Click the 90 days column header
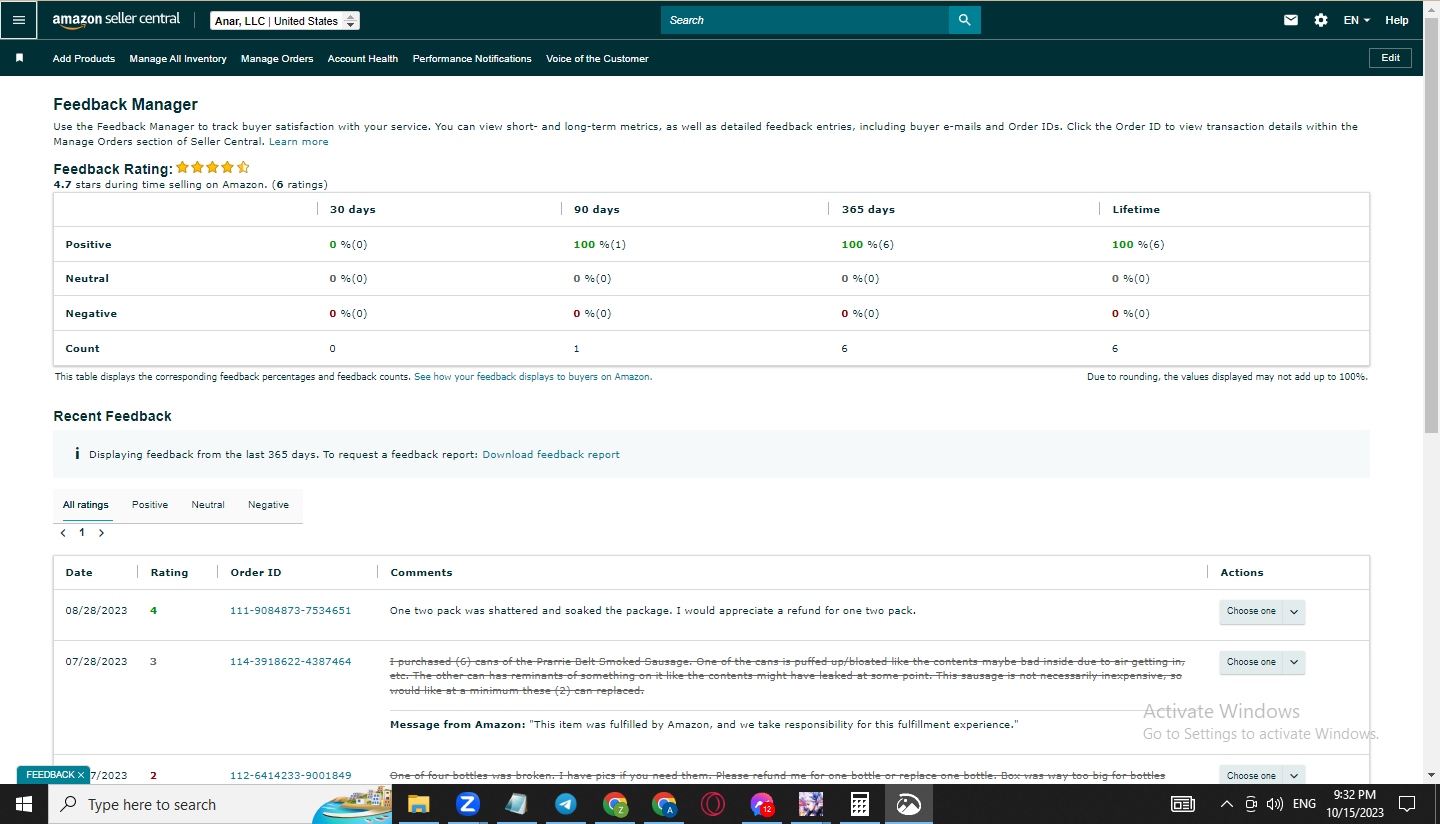 (x=597, y=210)
